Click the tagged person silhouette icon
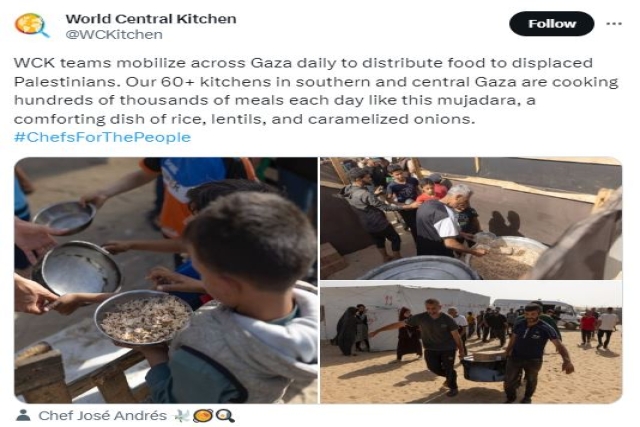 coord(23,415)
